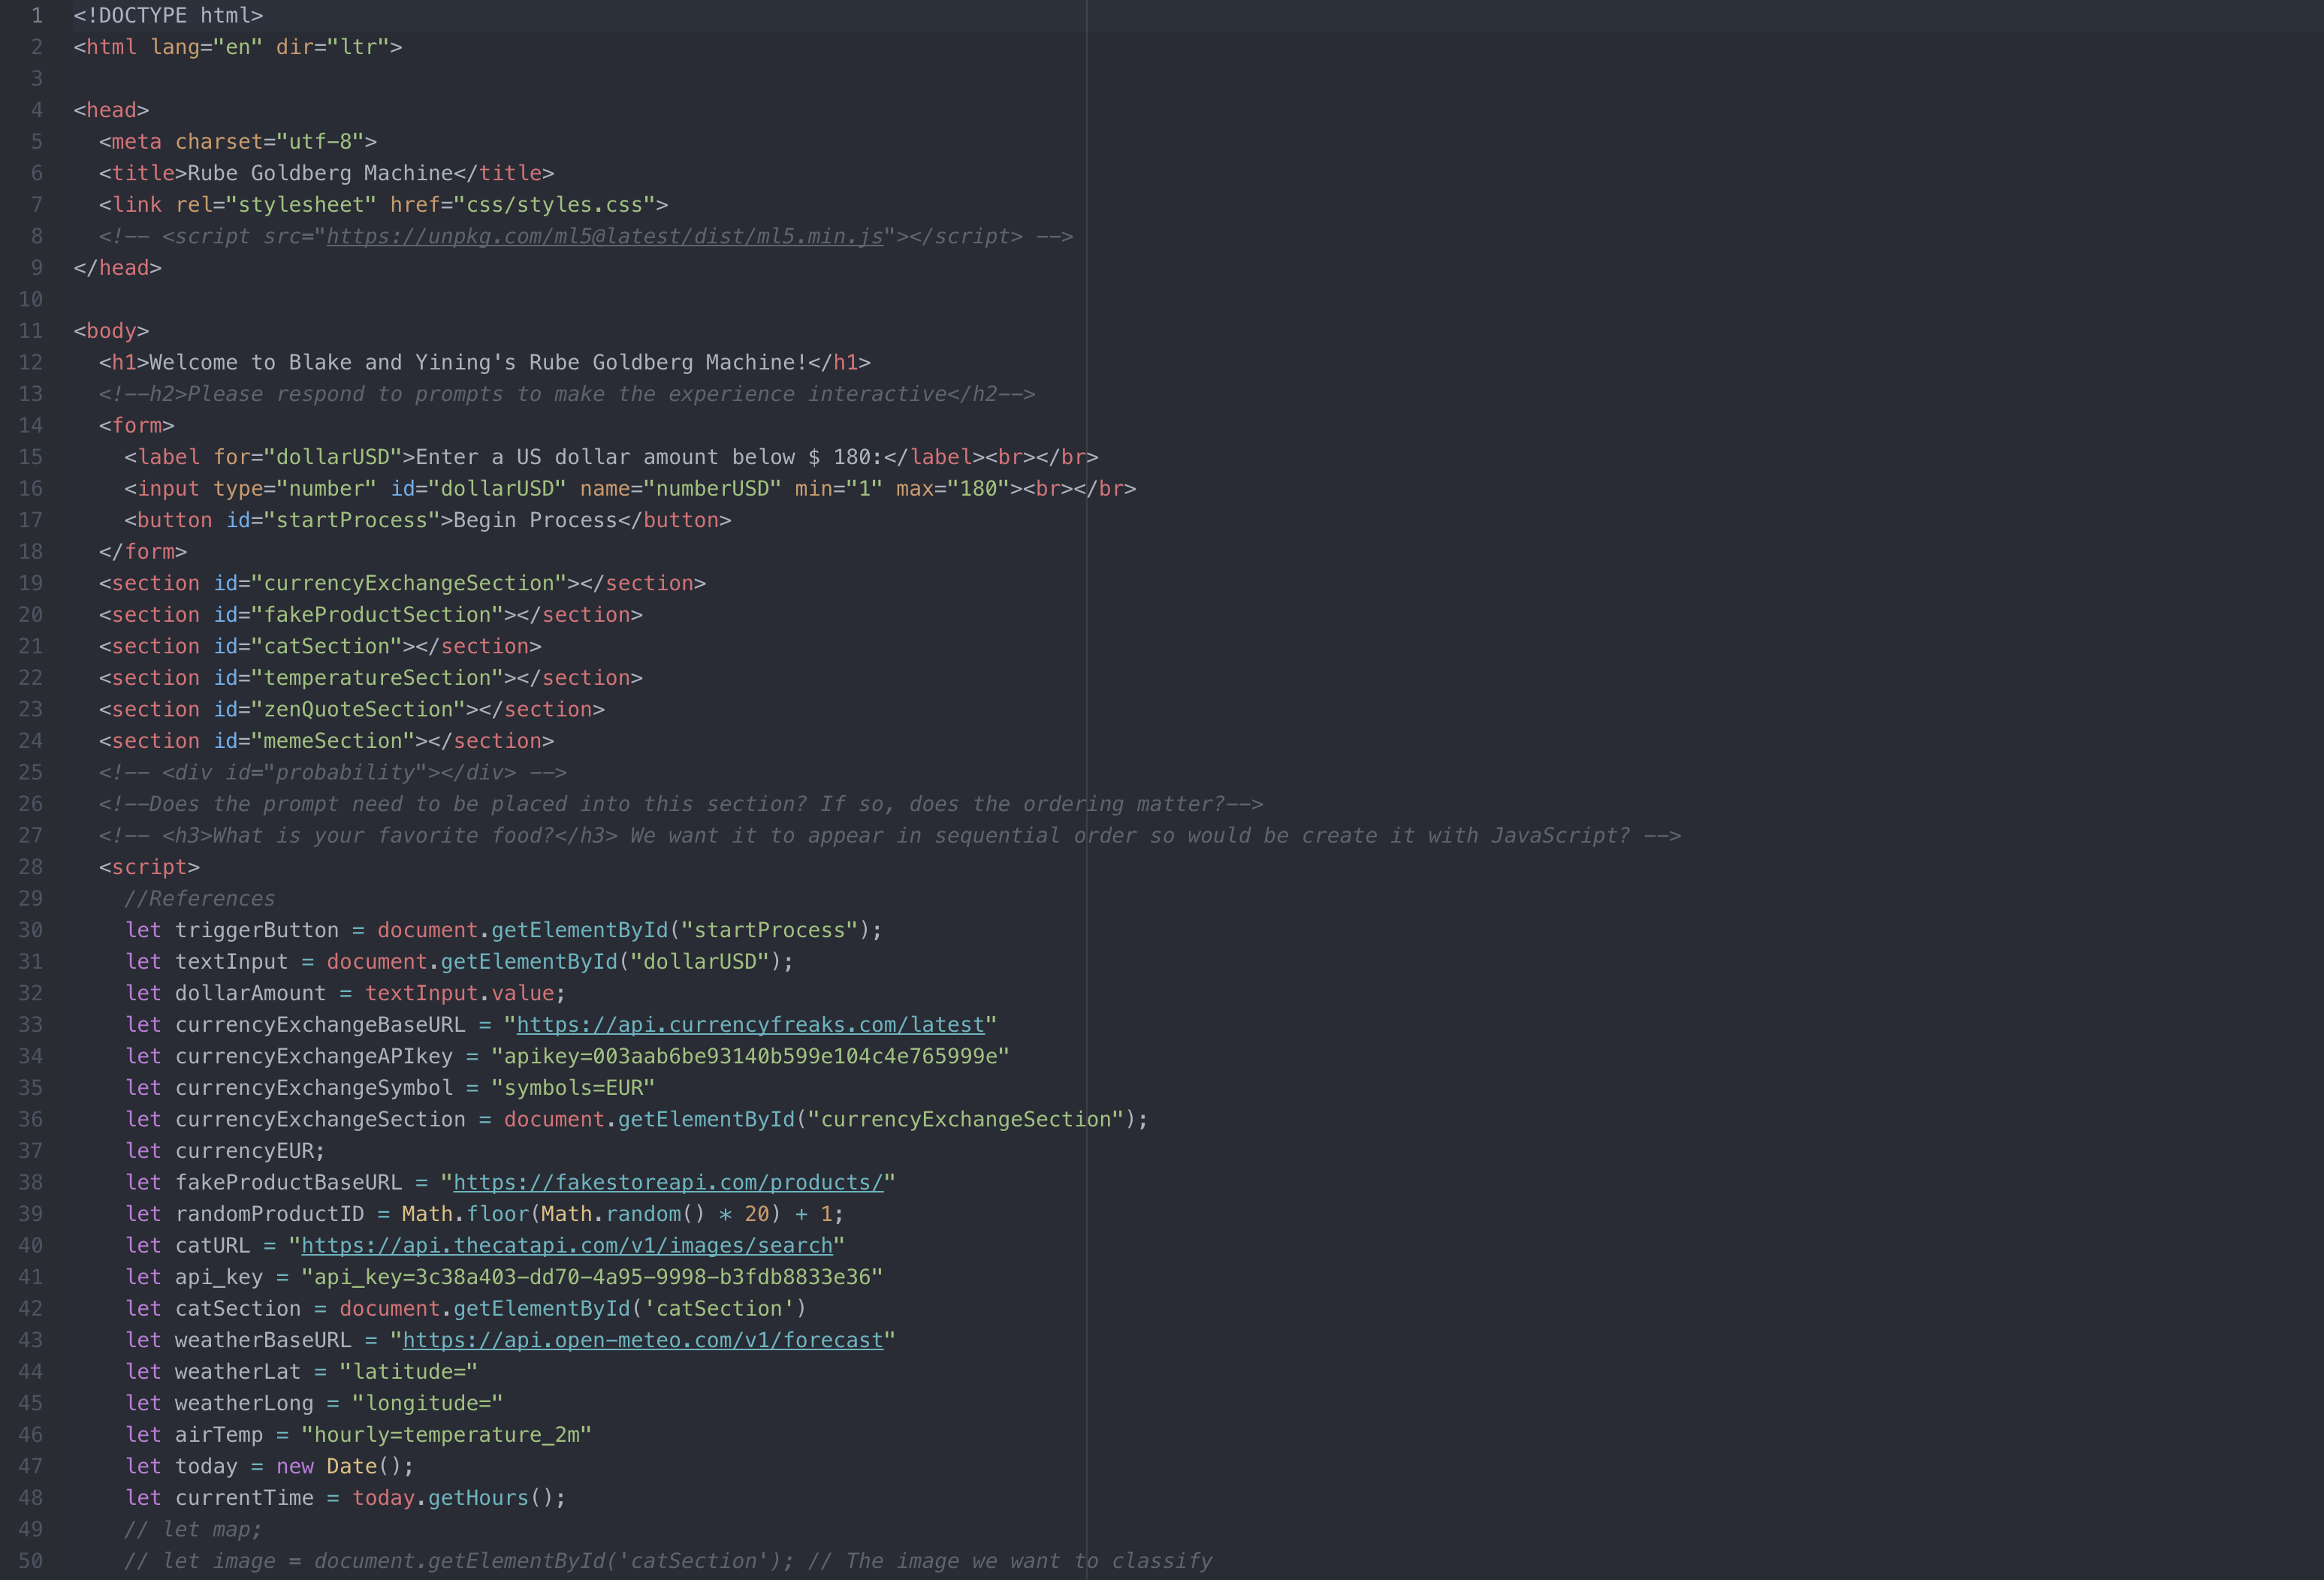This screenshot has width=2324, height=1580.
Task: Click the "fakeProductSection" id string
Action: click(377, 615)
